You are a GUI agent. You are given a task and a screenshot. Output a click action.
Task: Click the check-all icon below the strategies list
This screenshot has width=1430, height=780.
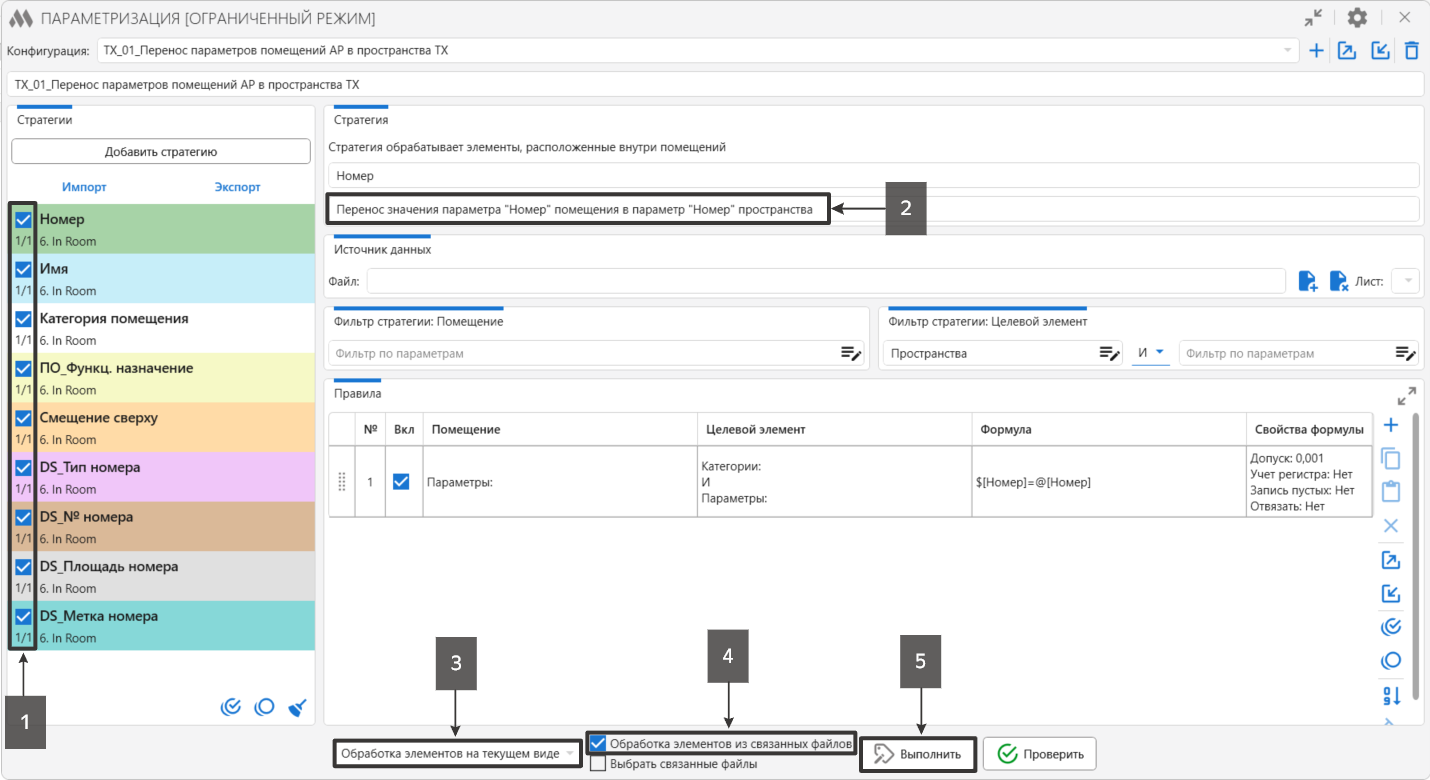[231, 708]
